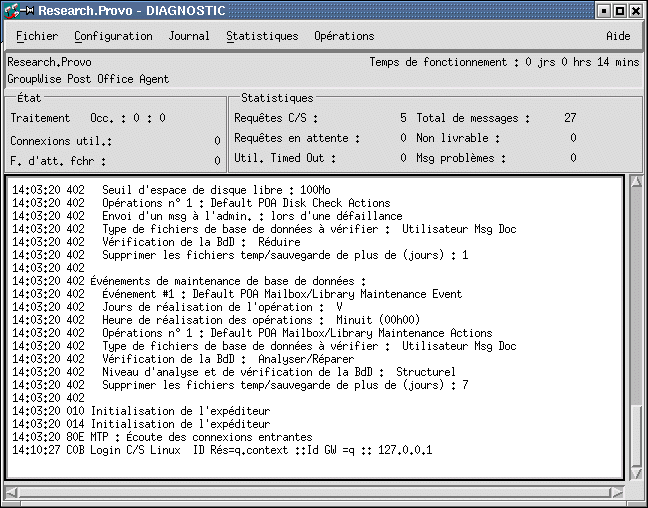The width and height of the screenshot is (648, 508).
Task: Open the Statistiques menu
Action: tap(262, 36)
